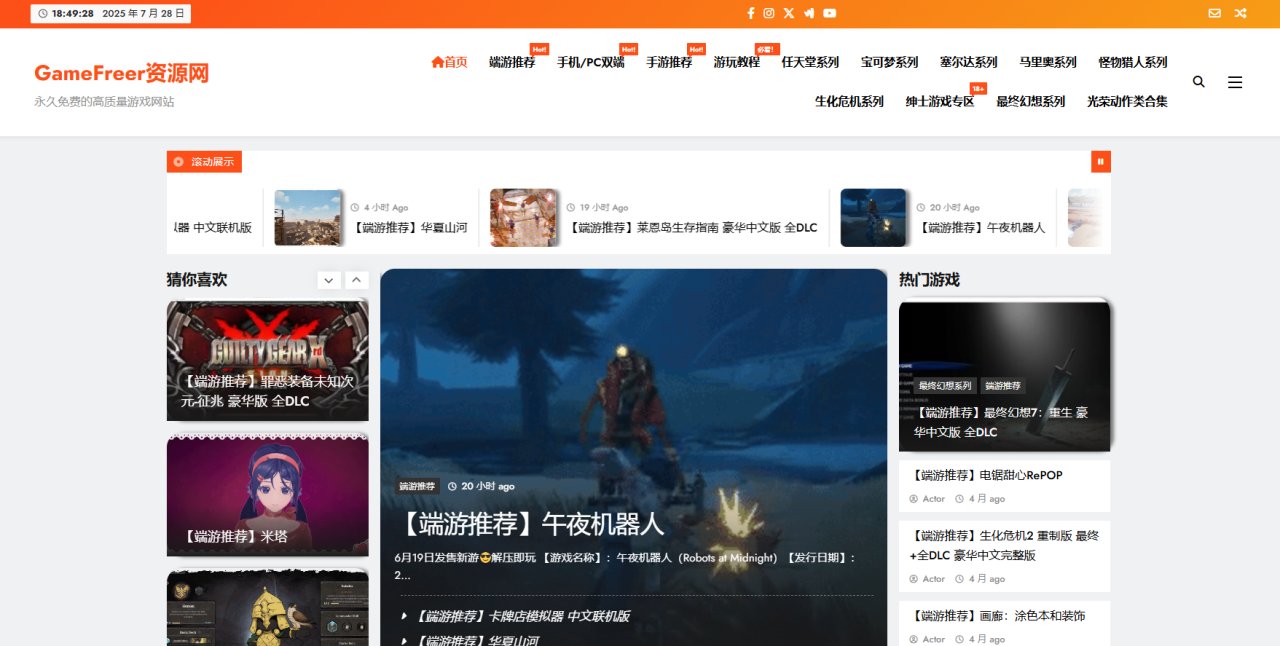Open the 手机/PC双端 menu item
The image size is (1280, 646).
pyautogui.click(x=591, y=62)
